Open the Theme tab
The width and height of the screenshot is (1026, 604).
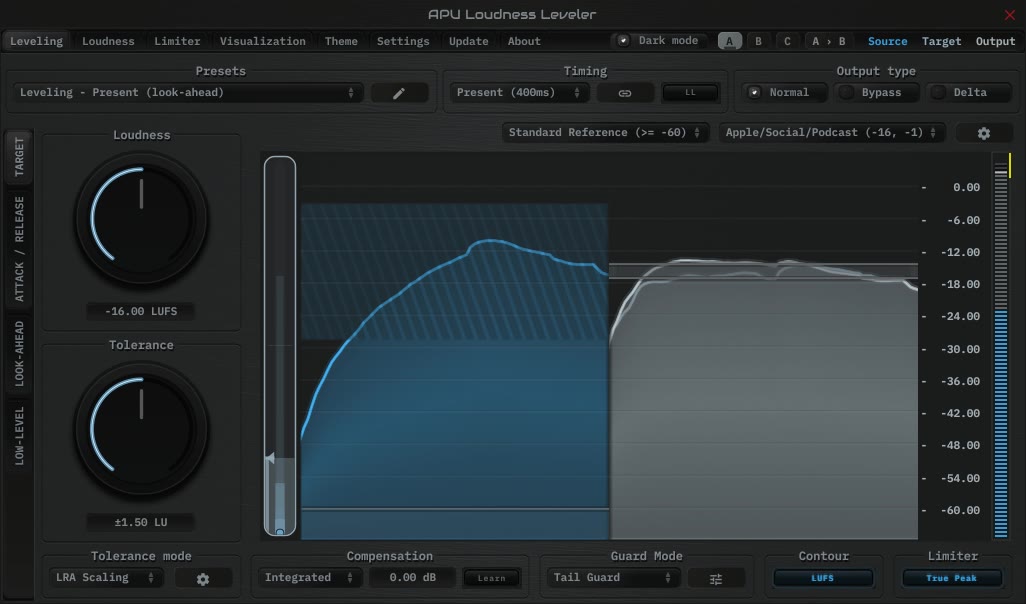point(341,41)
